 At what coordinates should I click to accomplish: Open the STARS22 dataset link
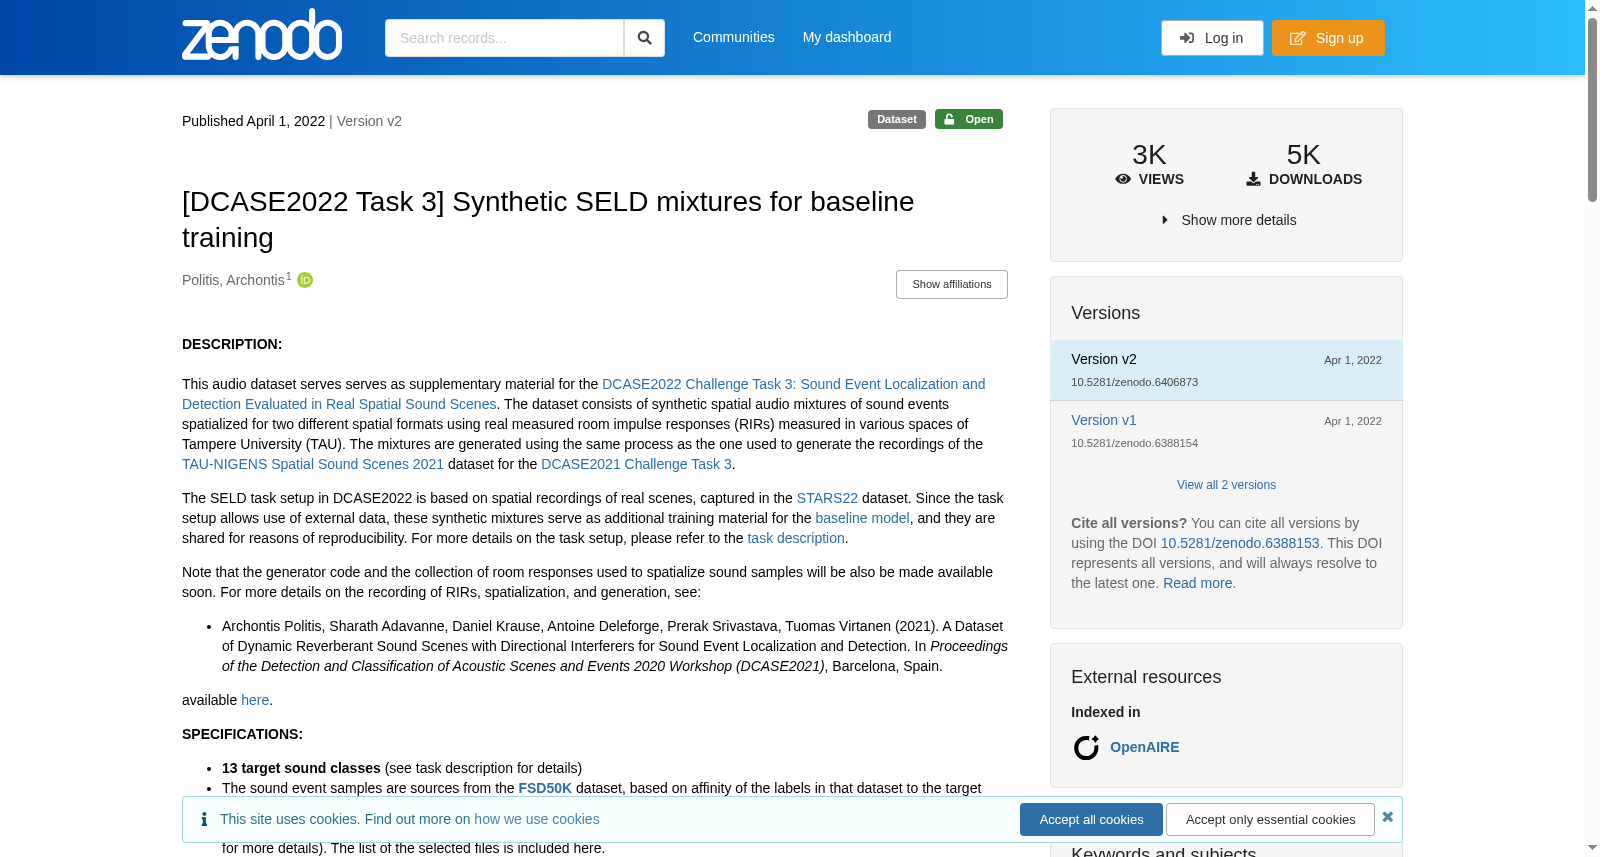tap(827, 498)
